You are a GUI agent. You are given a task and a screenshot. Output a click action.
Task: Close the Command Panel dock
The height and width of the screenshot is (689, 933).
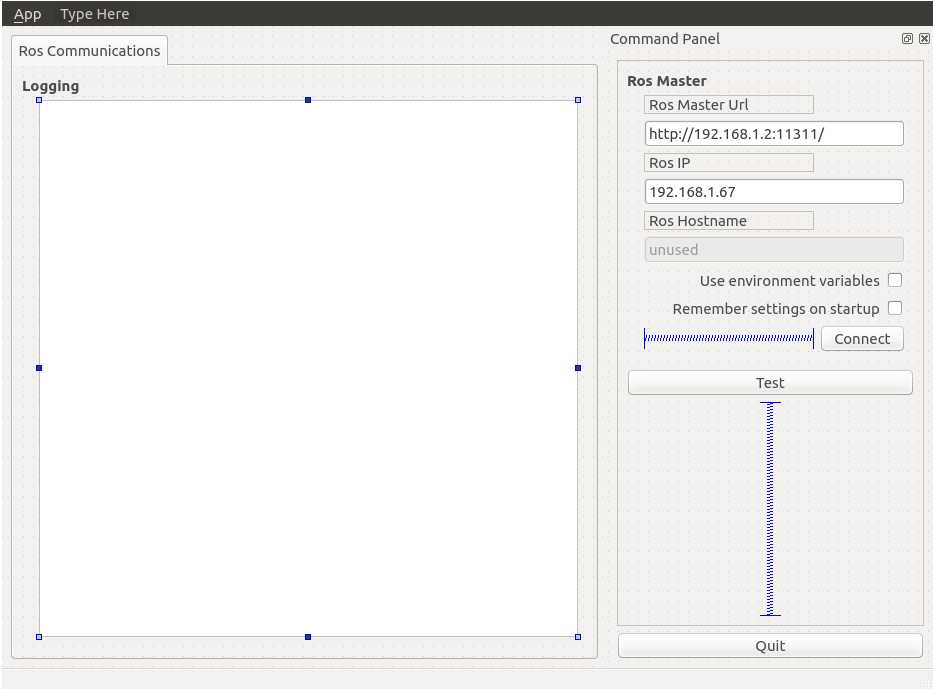pos(924,39)
